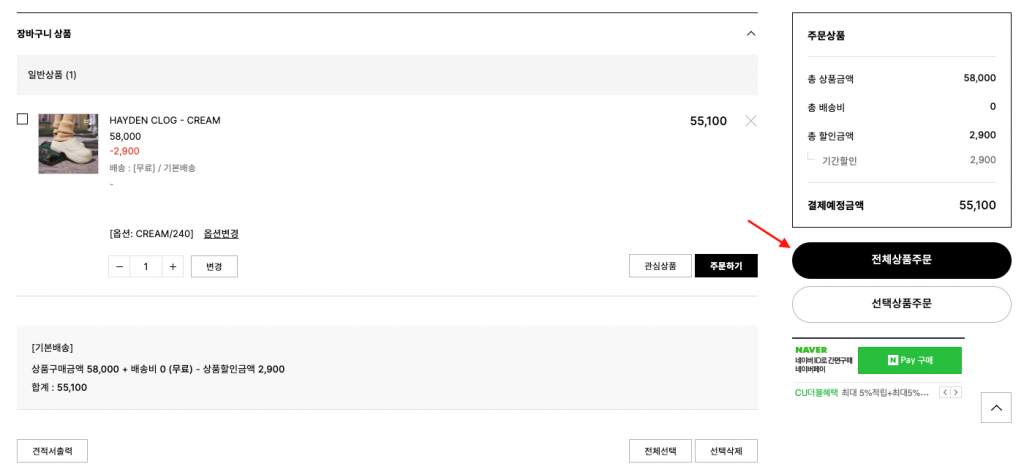
Task: Check the HAYDEN CLOG item checkbox
Action: tap(23, 119)
